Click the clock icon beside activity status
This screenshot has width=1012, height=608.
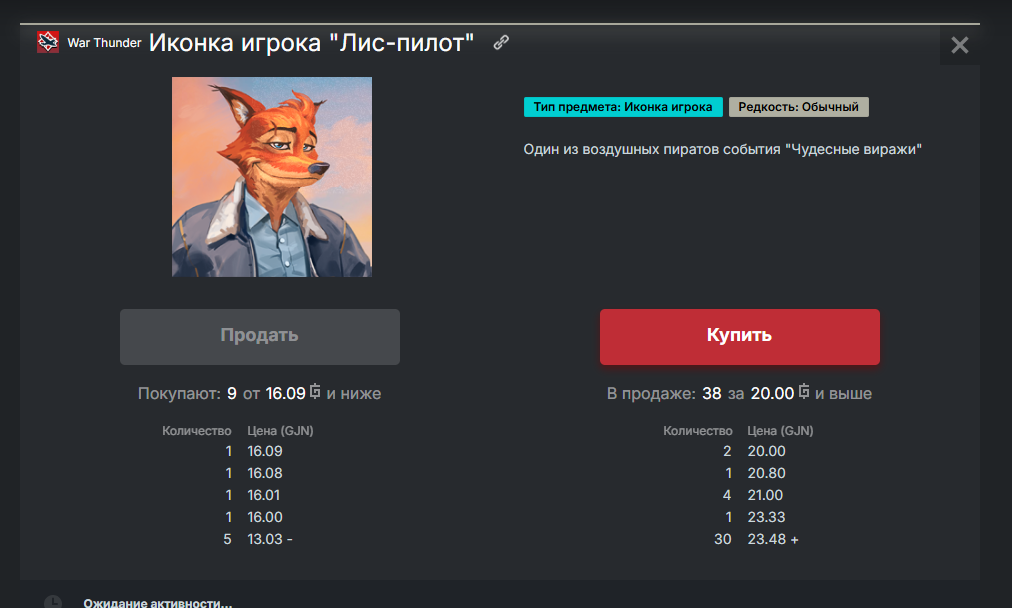(53, 602)
